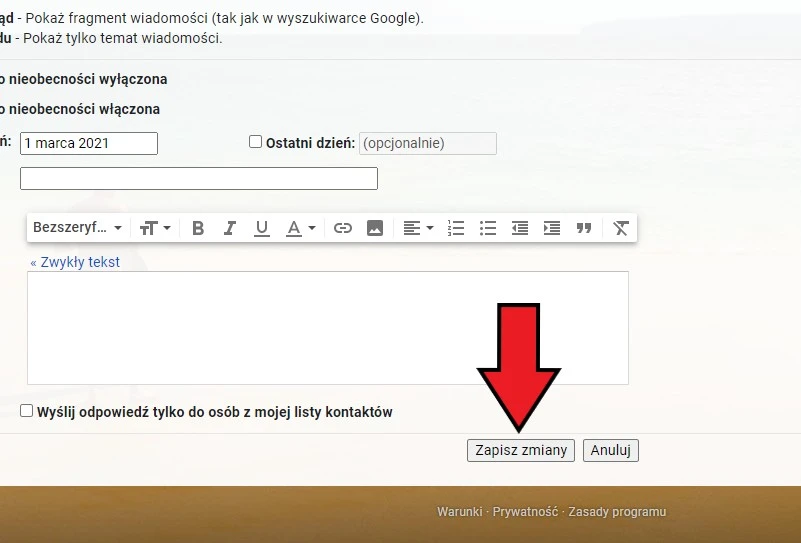Insert an image using the picture icon
801x543 pixels.
tap(375, 228)
